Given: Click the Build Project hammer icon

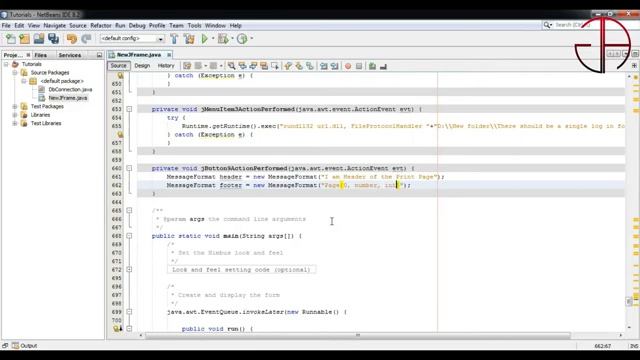Looking at the screenshot, I should click(x=174, y=39).
